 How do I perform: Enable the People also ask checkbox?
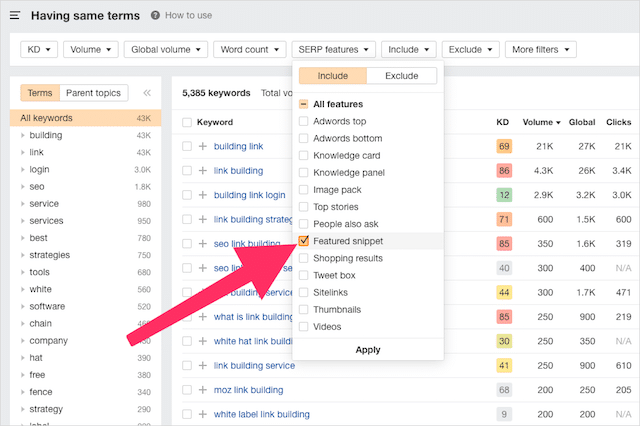tap(304, 224)
